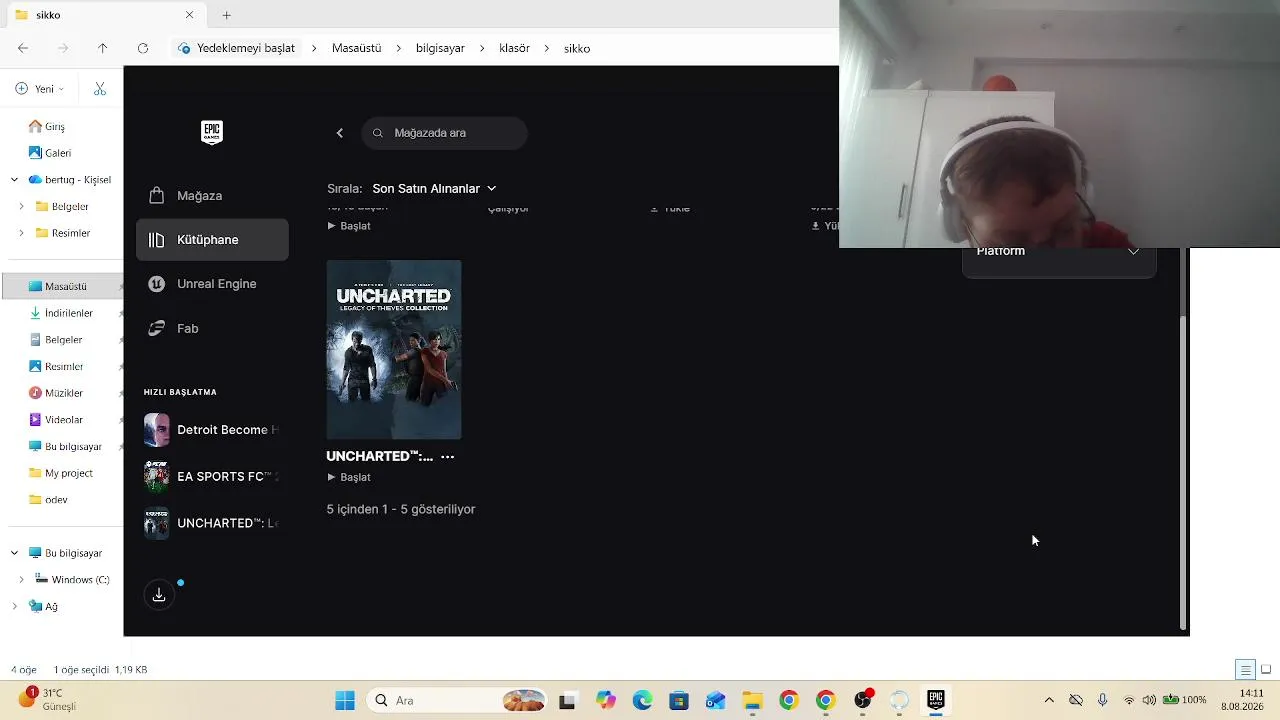Close the sikko File Explorer tab
1280x720 pixels.
[x=189, y=15]
